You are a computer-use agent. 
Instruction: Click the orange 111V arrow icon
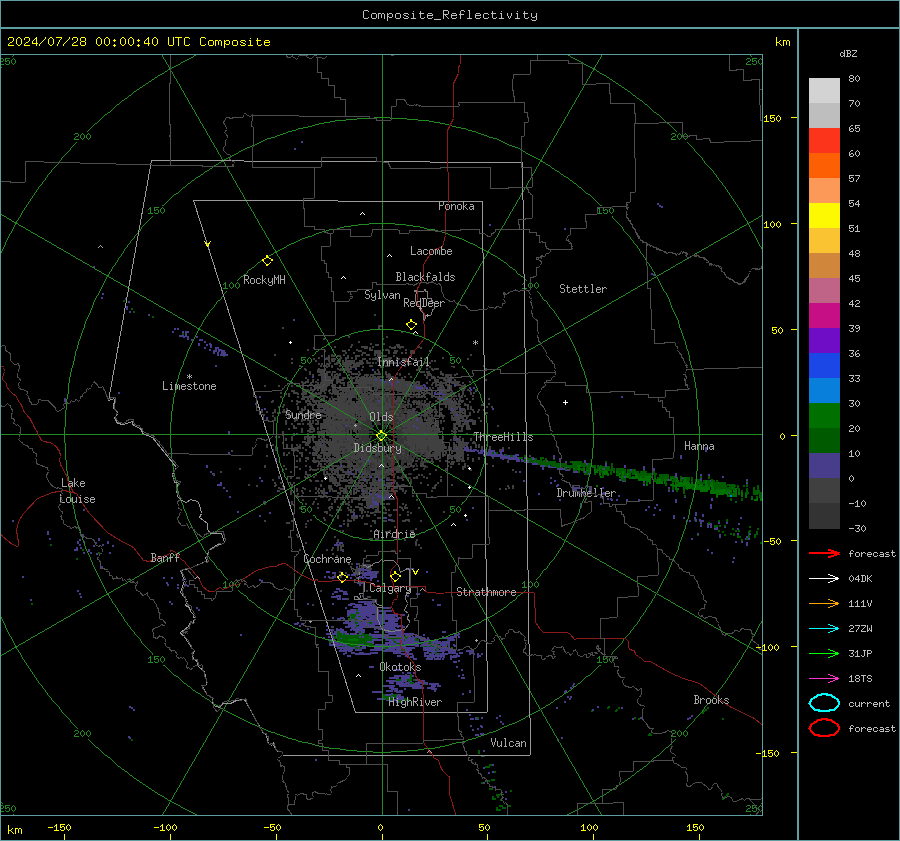pyautogui.click(x=824, y=603)
